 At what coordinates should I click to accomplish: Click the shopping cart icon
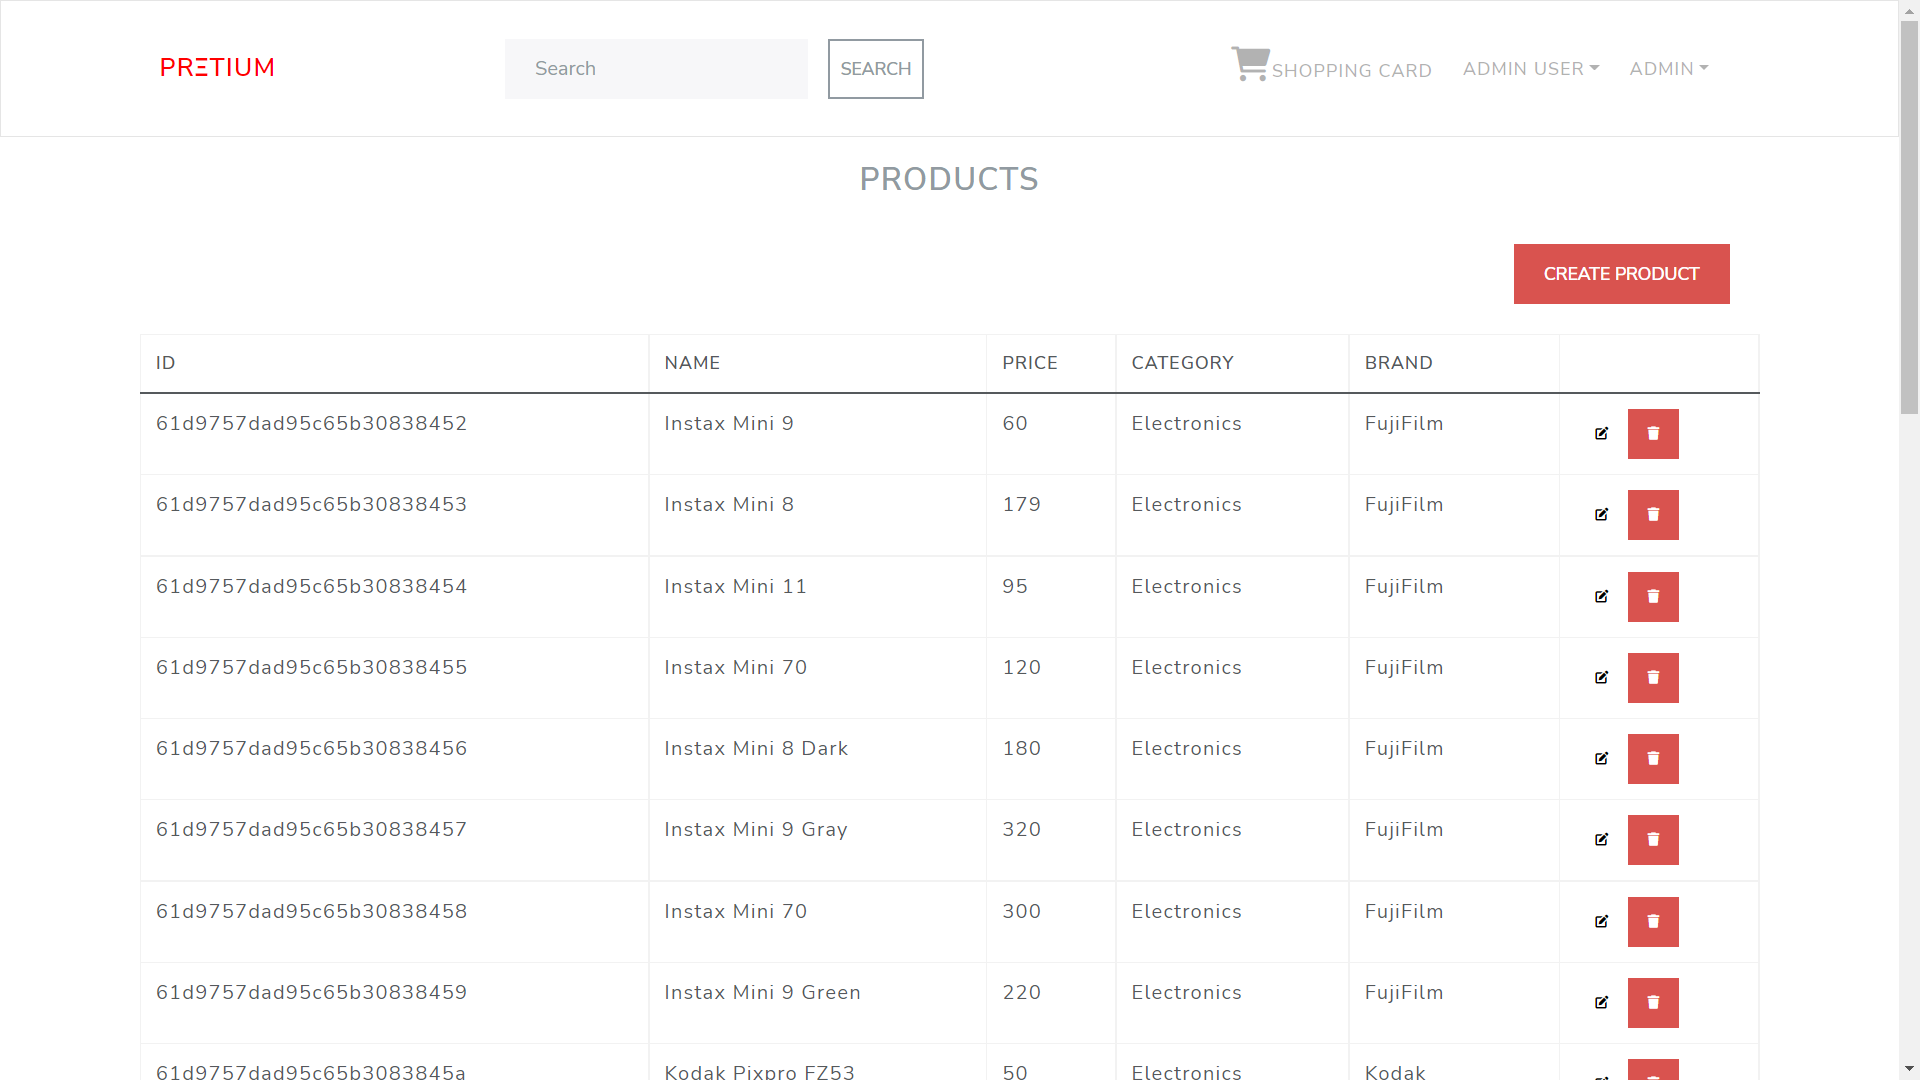point(1248,62)
